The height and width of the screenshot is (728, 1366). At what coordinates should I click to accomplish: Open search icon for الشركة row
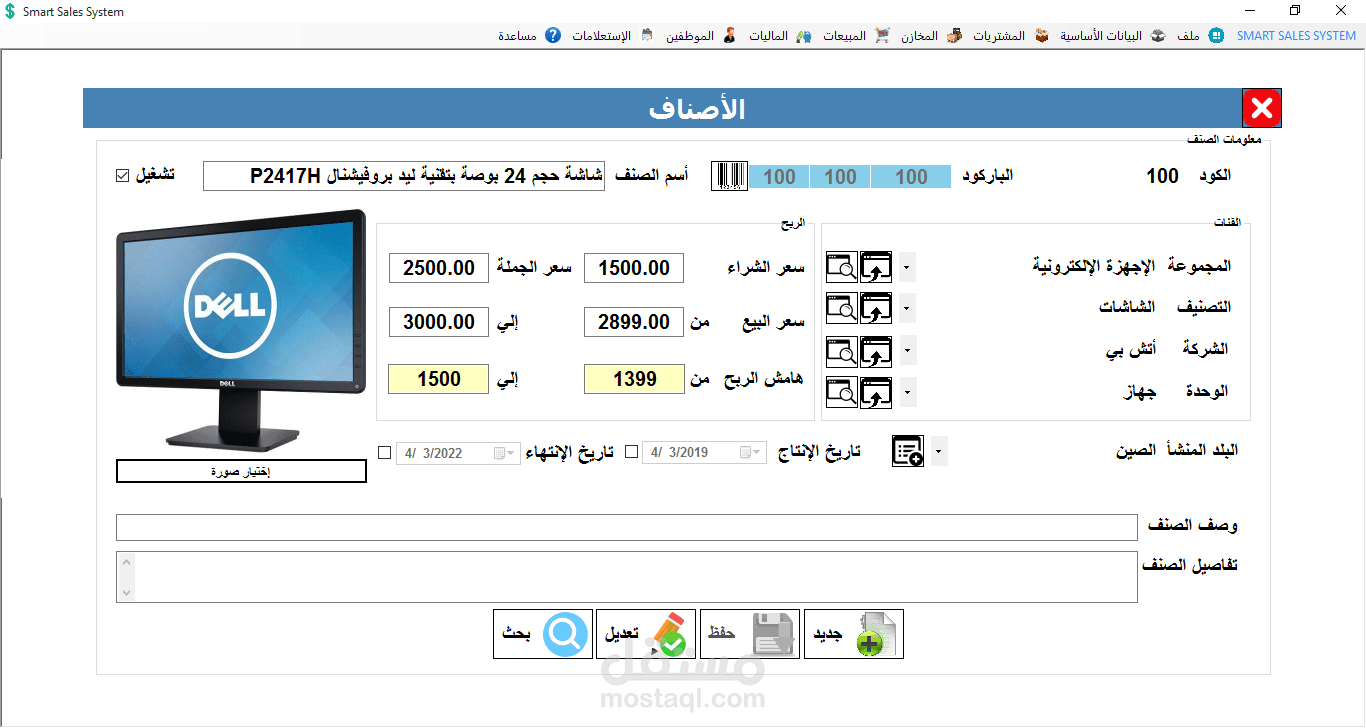tap(841, 350)
